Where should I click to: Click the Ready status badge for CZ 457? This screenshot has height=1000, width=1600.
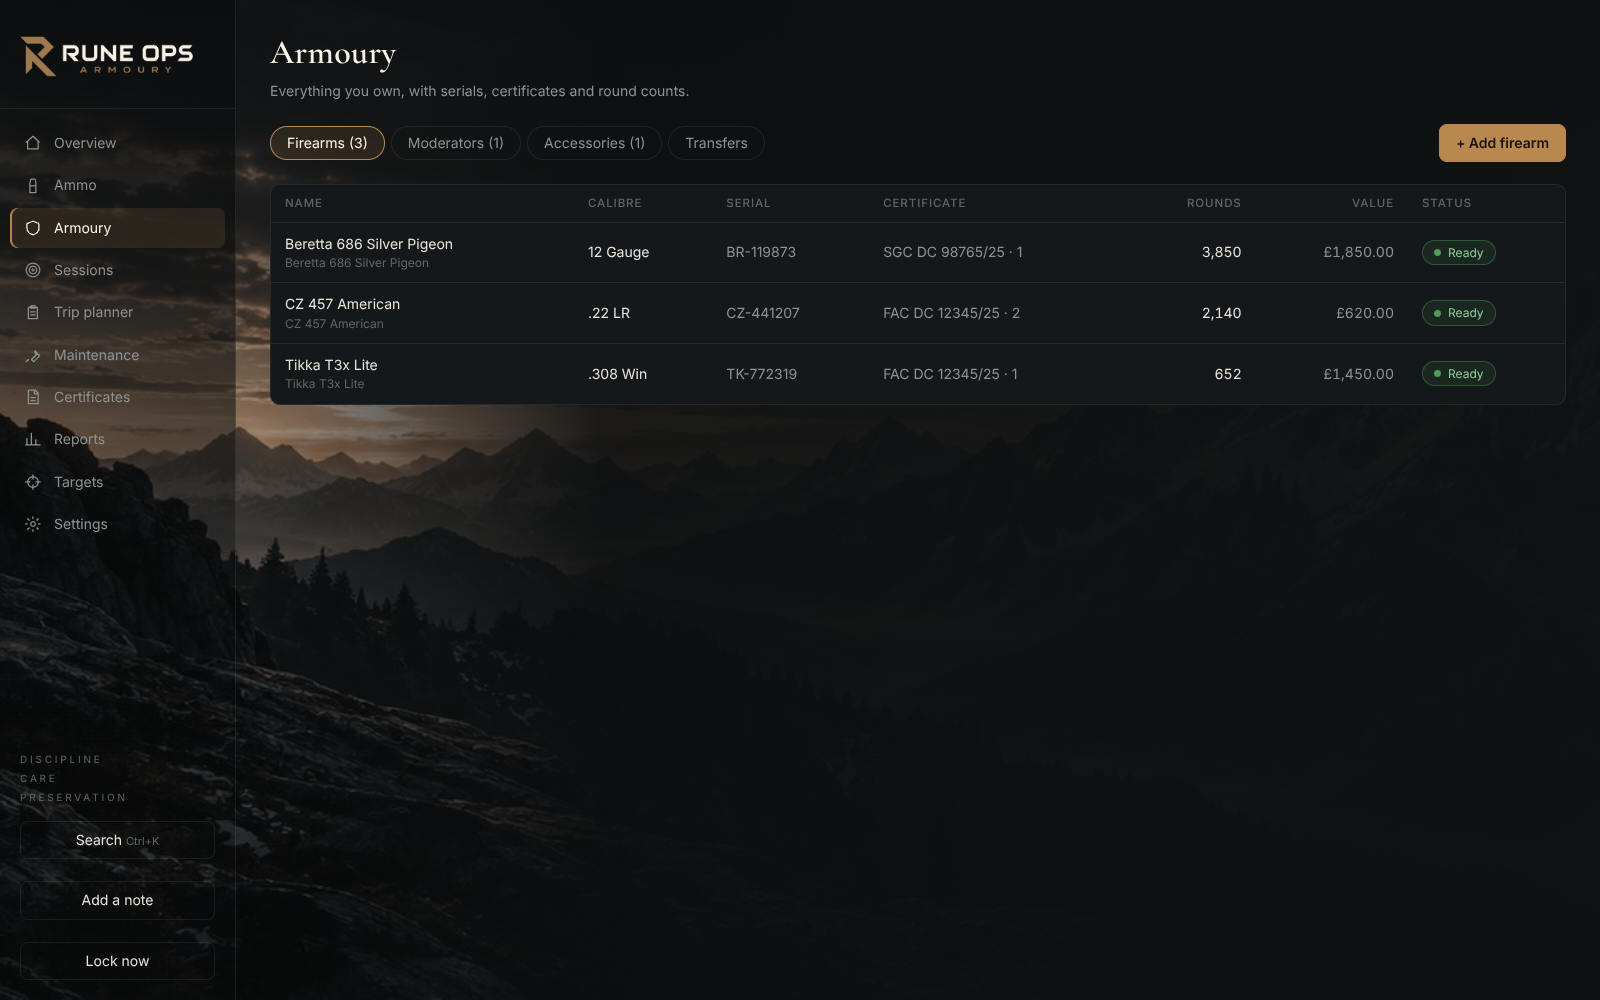pyautogui.click(x=1458, y=313)
